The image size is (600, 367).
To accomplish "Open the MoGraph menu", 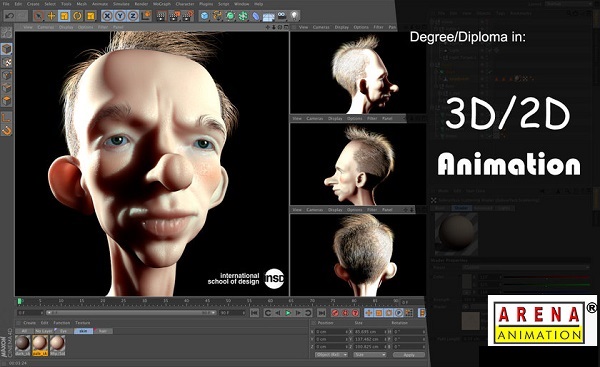I will coord(162,4).
